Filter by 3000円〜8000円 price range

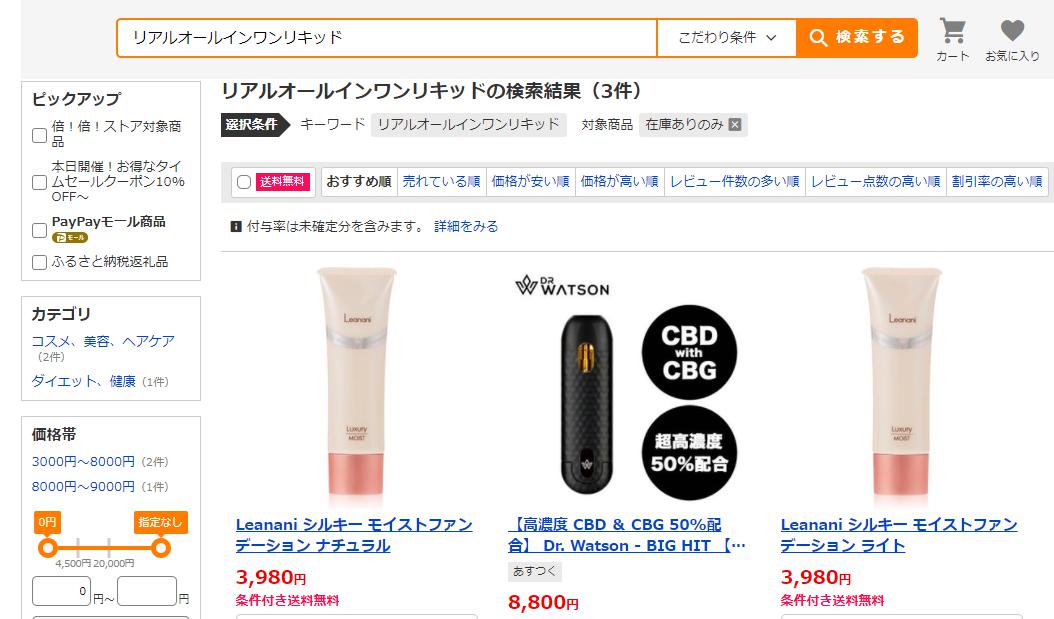tap(83, 462)
